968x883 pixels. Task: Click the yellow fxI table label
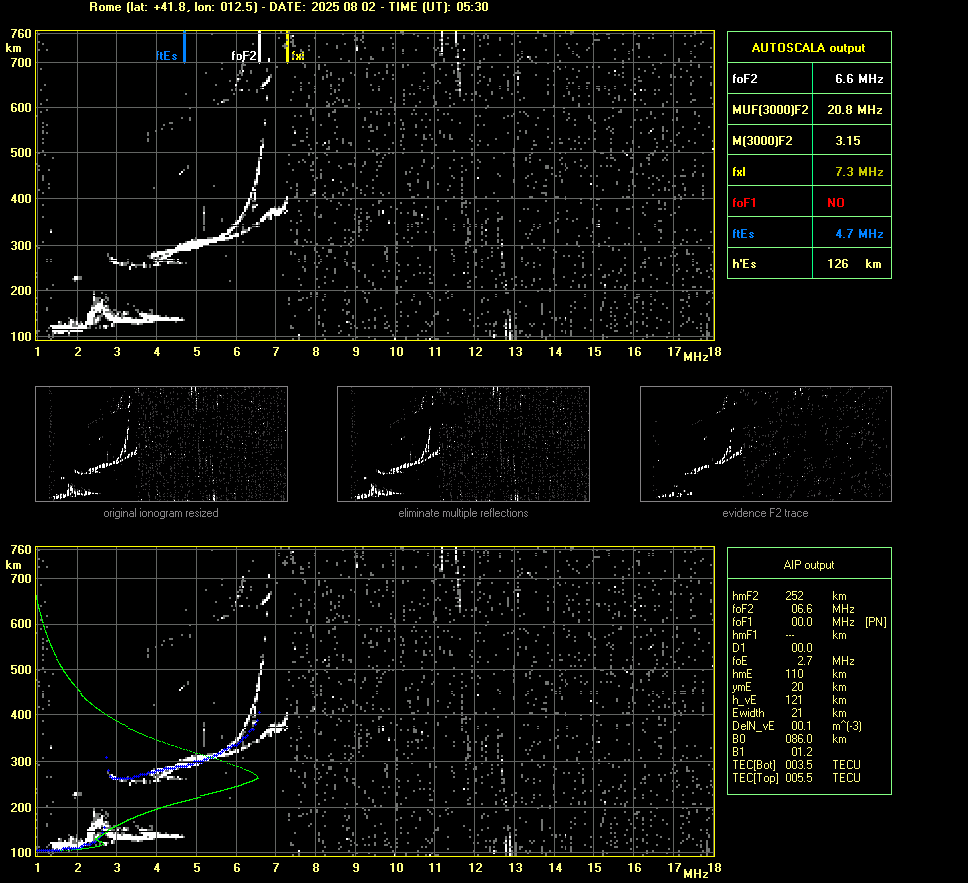point(739,172)
